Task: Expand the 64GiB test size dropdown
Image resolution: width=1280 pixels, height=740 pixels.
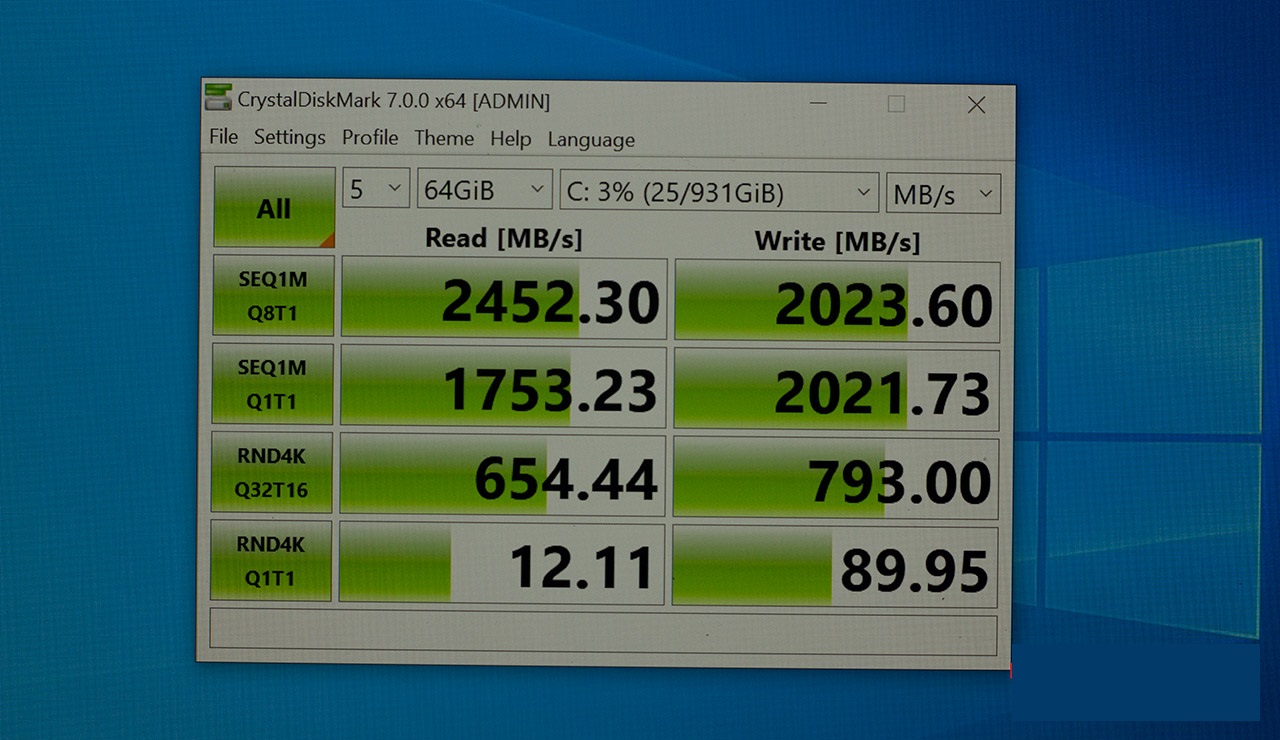Action: (x=484, y=189)
